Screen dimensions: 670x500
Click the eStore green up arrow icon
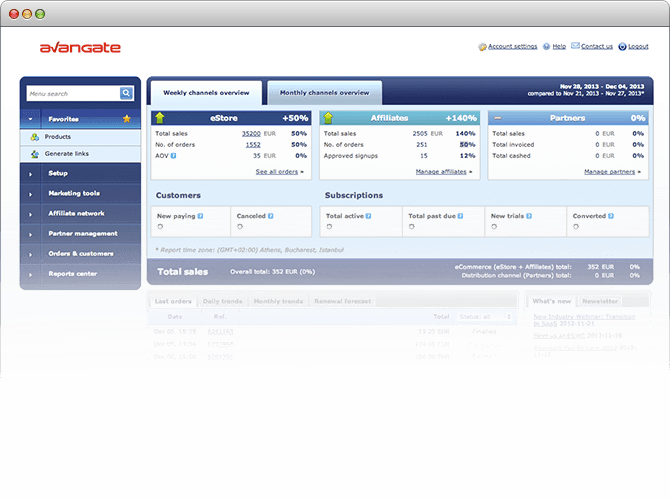[160, 118]
